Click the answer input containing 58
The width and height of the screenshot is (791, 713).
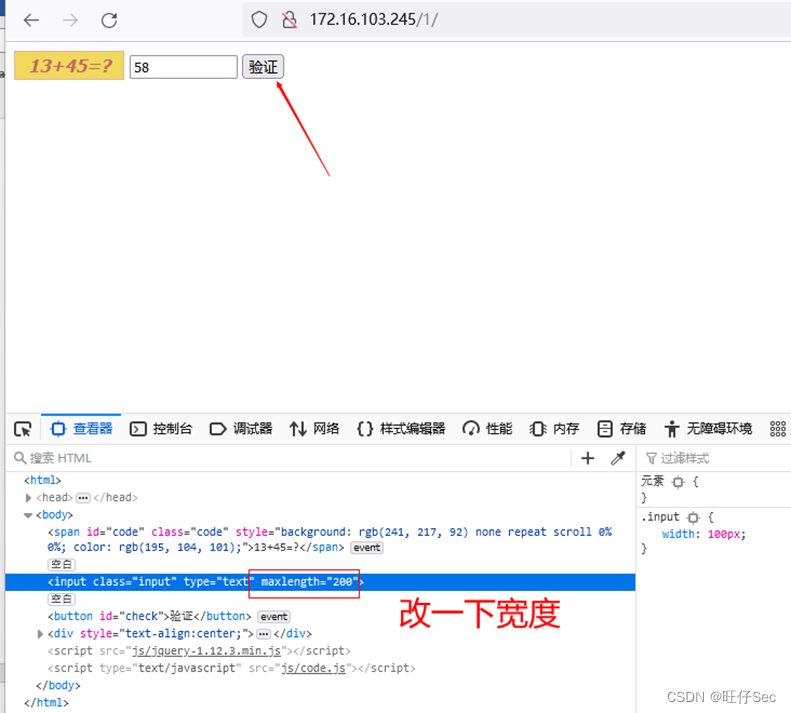[x=183, y=67]
